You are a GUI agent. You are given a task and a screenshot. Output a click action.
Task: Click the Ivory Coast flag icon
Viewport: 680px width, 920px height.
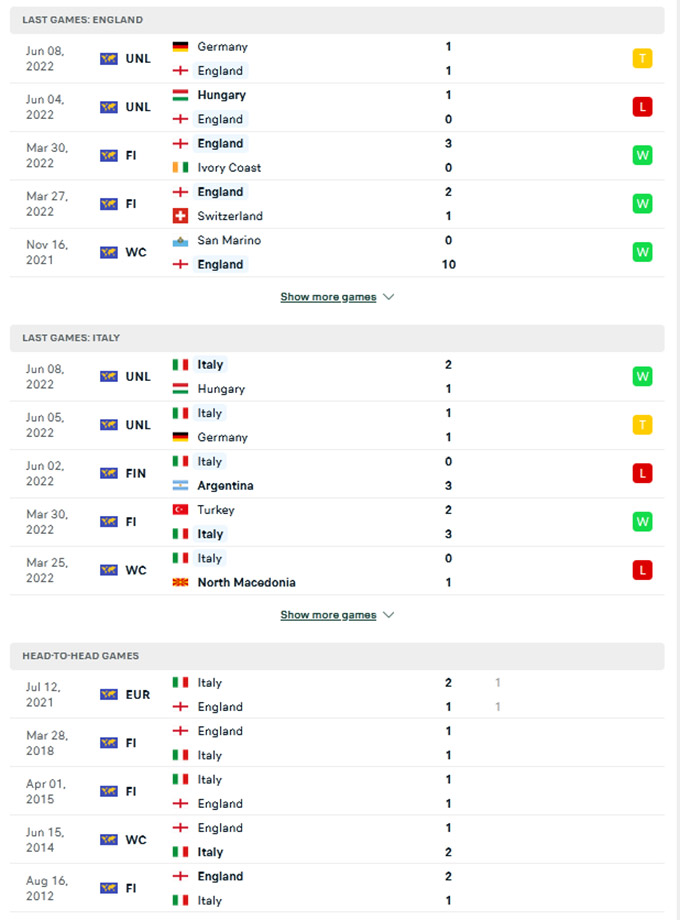181,168
